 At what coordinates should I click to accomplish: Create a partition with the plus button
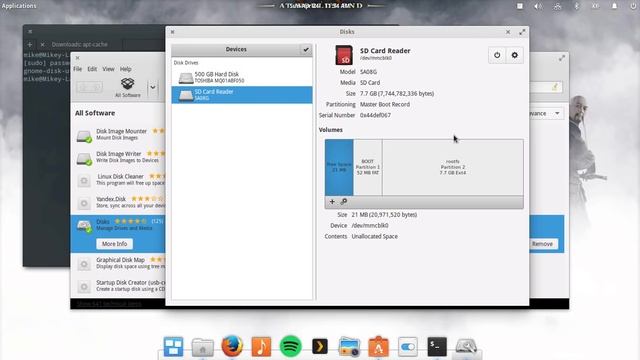332,202
